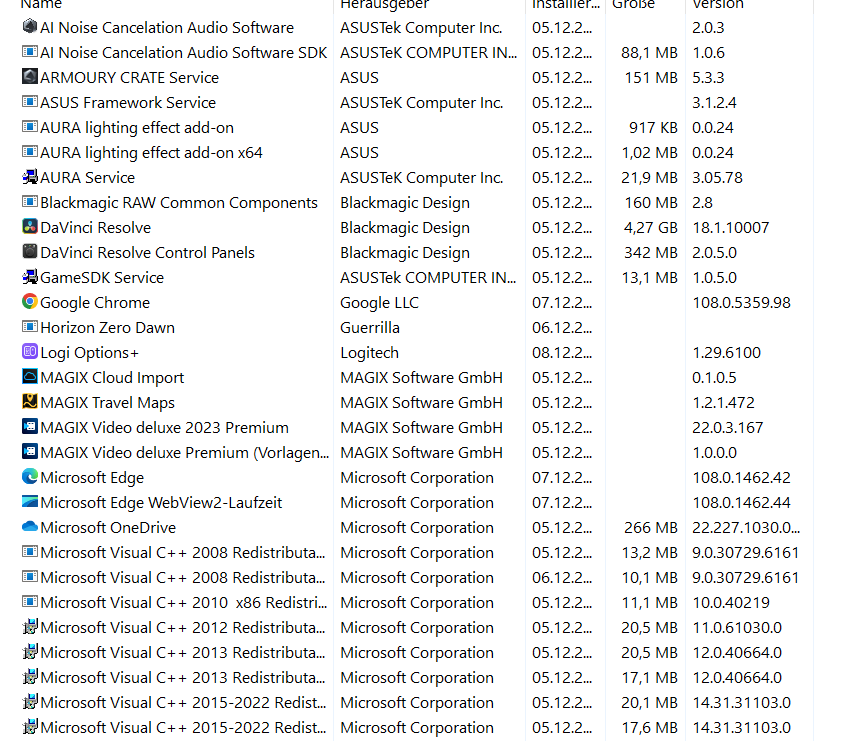
Task: Click the ASUS Framework Service icon
Action: tap(30, 101)
